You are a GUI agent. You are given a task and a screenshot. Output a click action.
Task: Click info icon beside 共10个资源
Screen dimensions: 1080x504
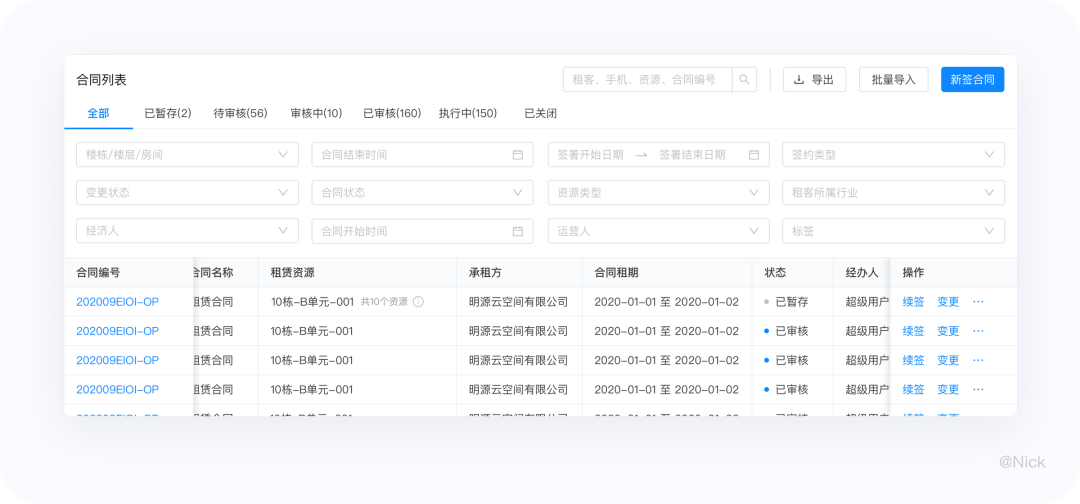[x=418, y=302]
